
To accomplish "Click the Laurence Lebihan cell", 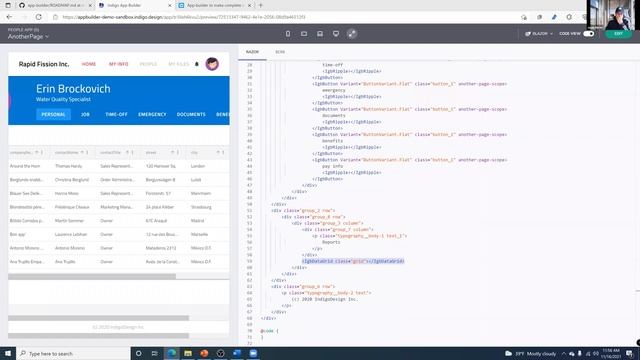I will (71, 234).
